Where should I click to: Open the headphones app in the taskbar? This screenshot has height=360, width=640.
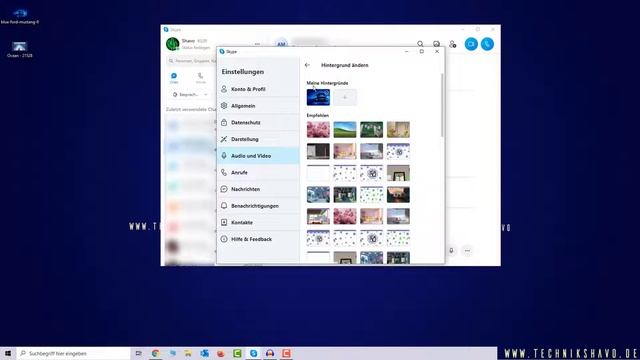[x=270, y=353]
